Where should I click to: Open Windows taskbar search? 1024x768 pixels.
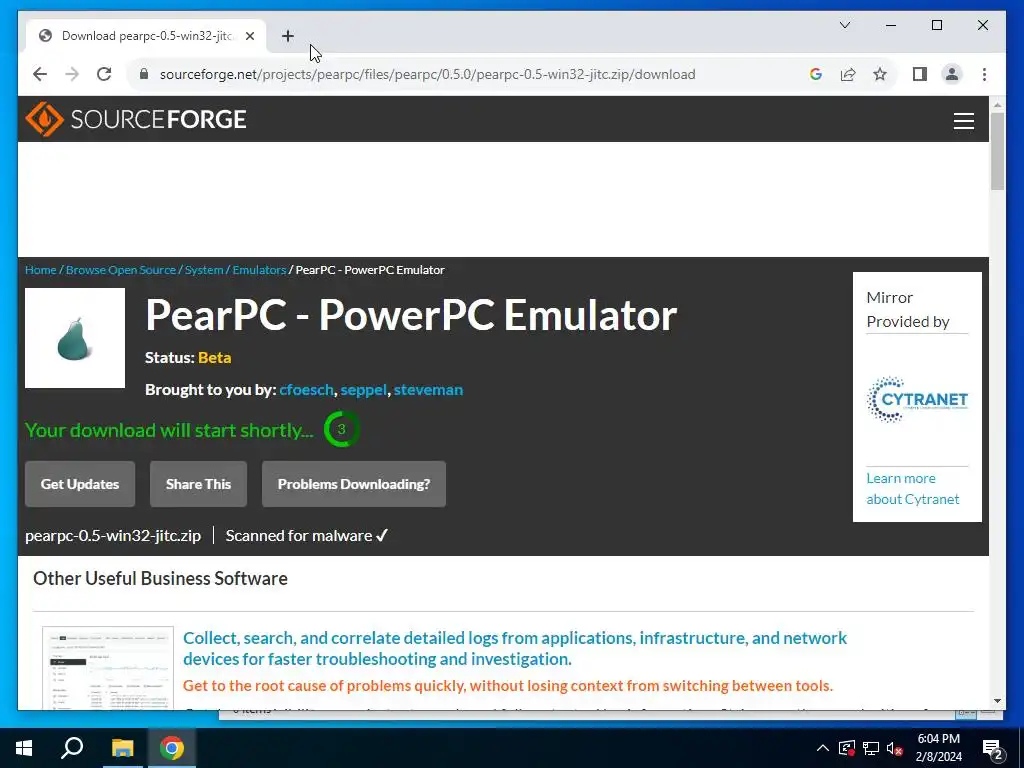tap(72, 748)
